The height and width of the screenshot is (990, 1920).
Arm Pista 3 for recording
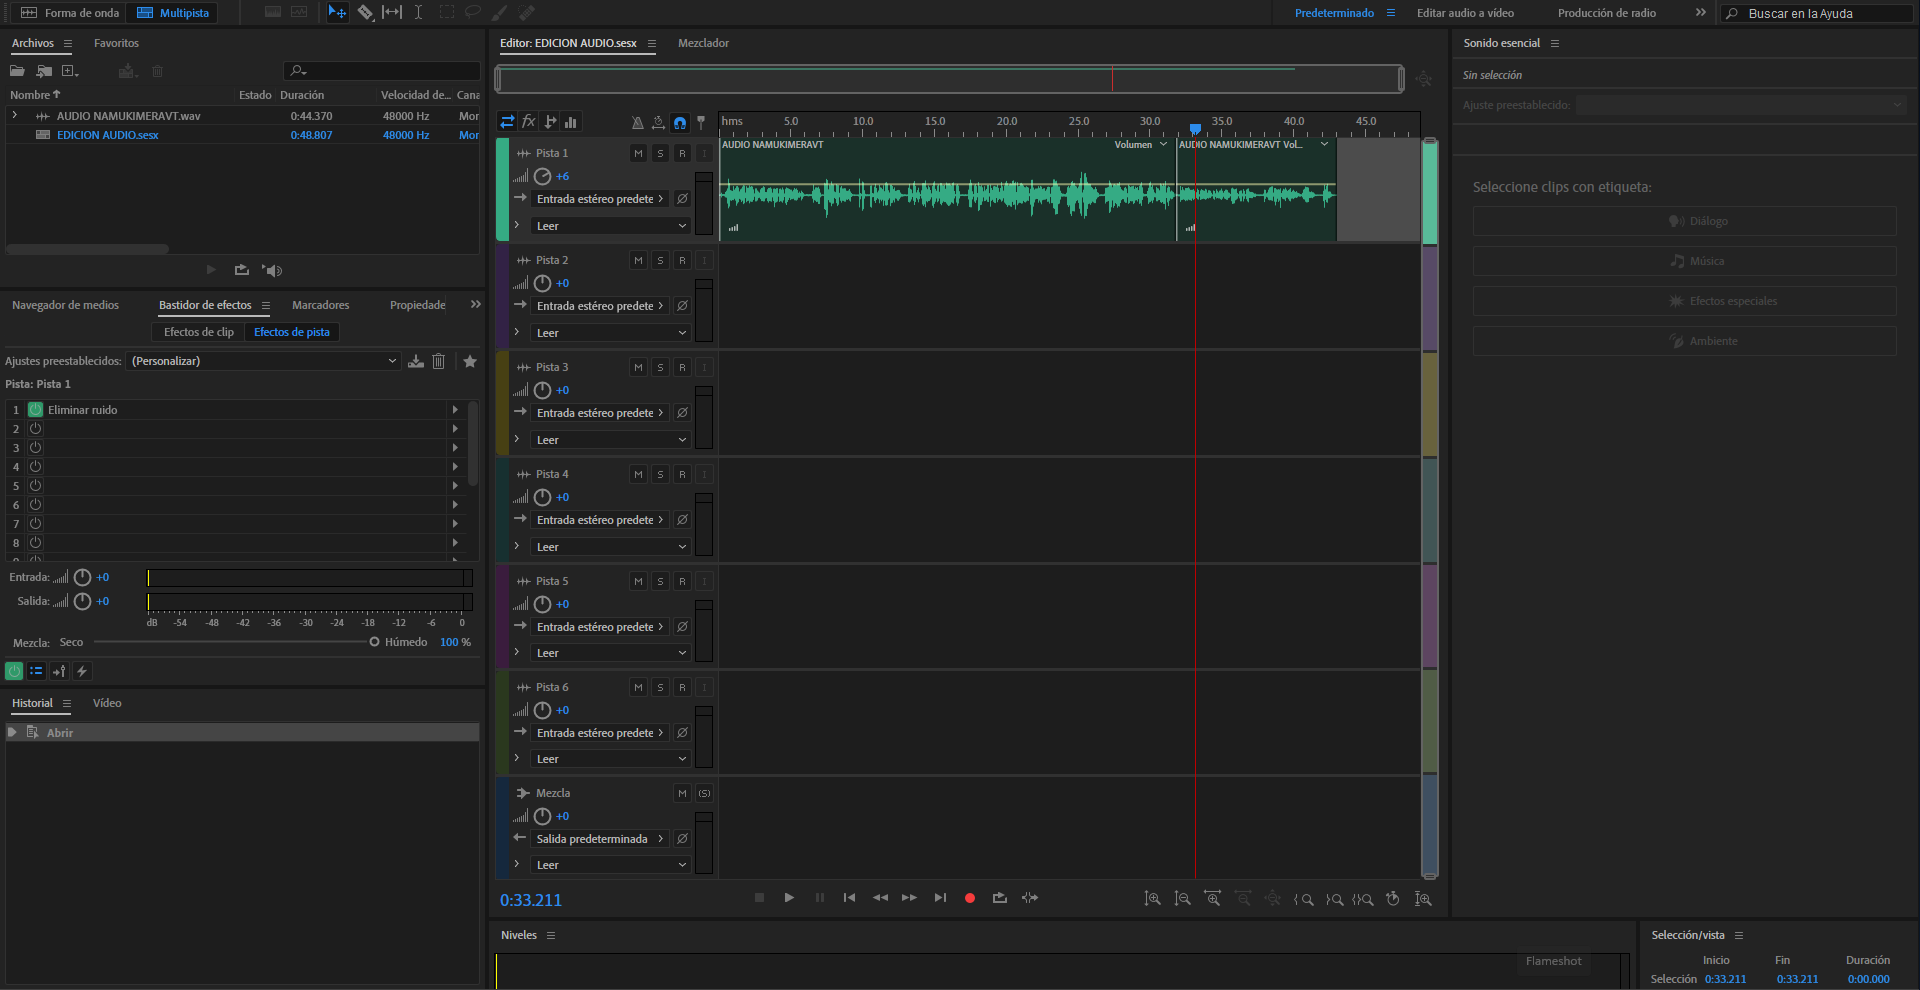(682, 367)
